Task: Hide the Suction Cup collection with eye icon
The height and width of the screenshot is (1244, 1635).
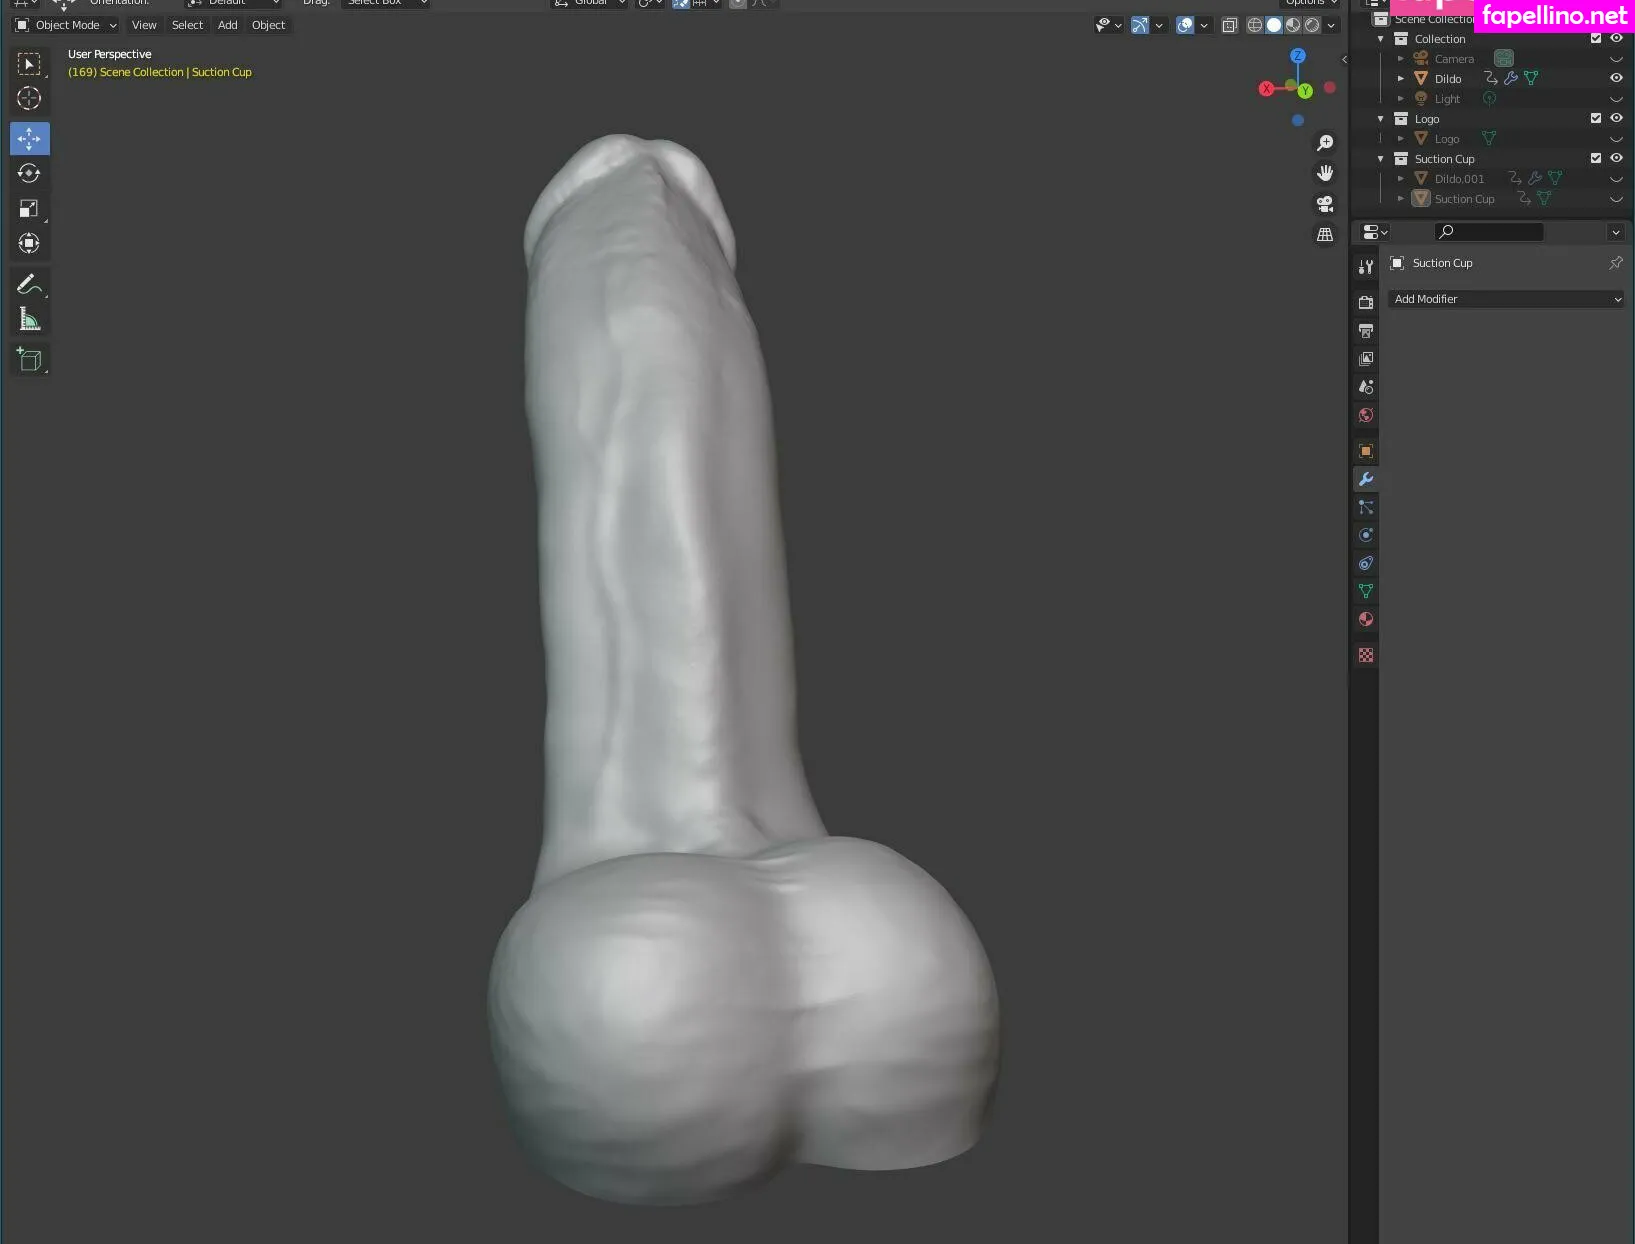Action: point(1616,158)
